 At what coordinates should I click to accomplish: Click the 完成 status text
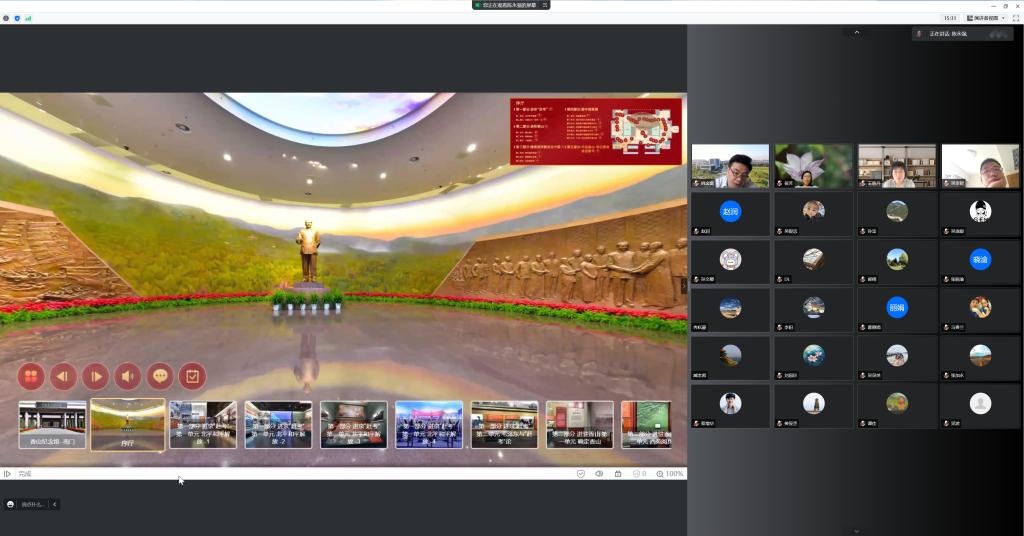pos(25,474)
